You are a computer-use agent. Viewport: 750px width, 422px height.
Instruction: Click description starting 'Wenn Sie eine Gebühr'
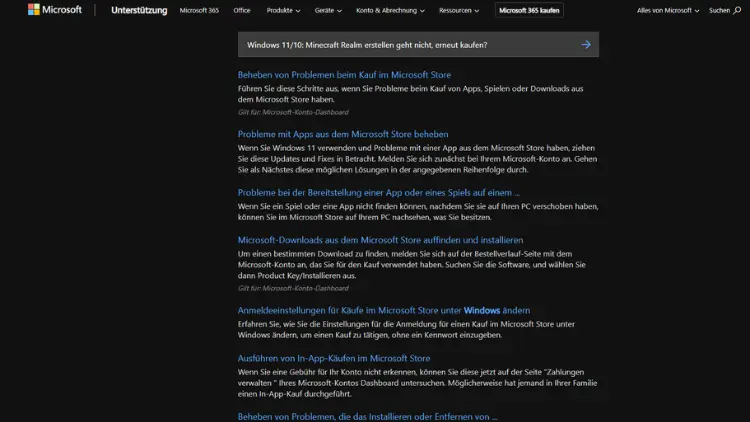[x=417, y=383]
